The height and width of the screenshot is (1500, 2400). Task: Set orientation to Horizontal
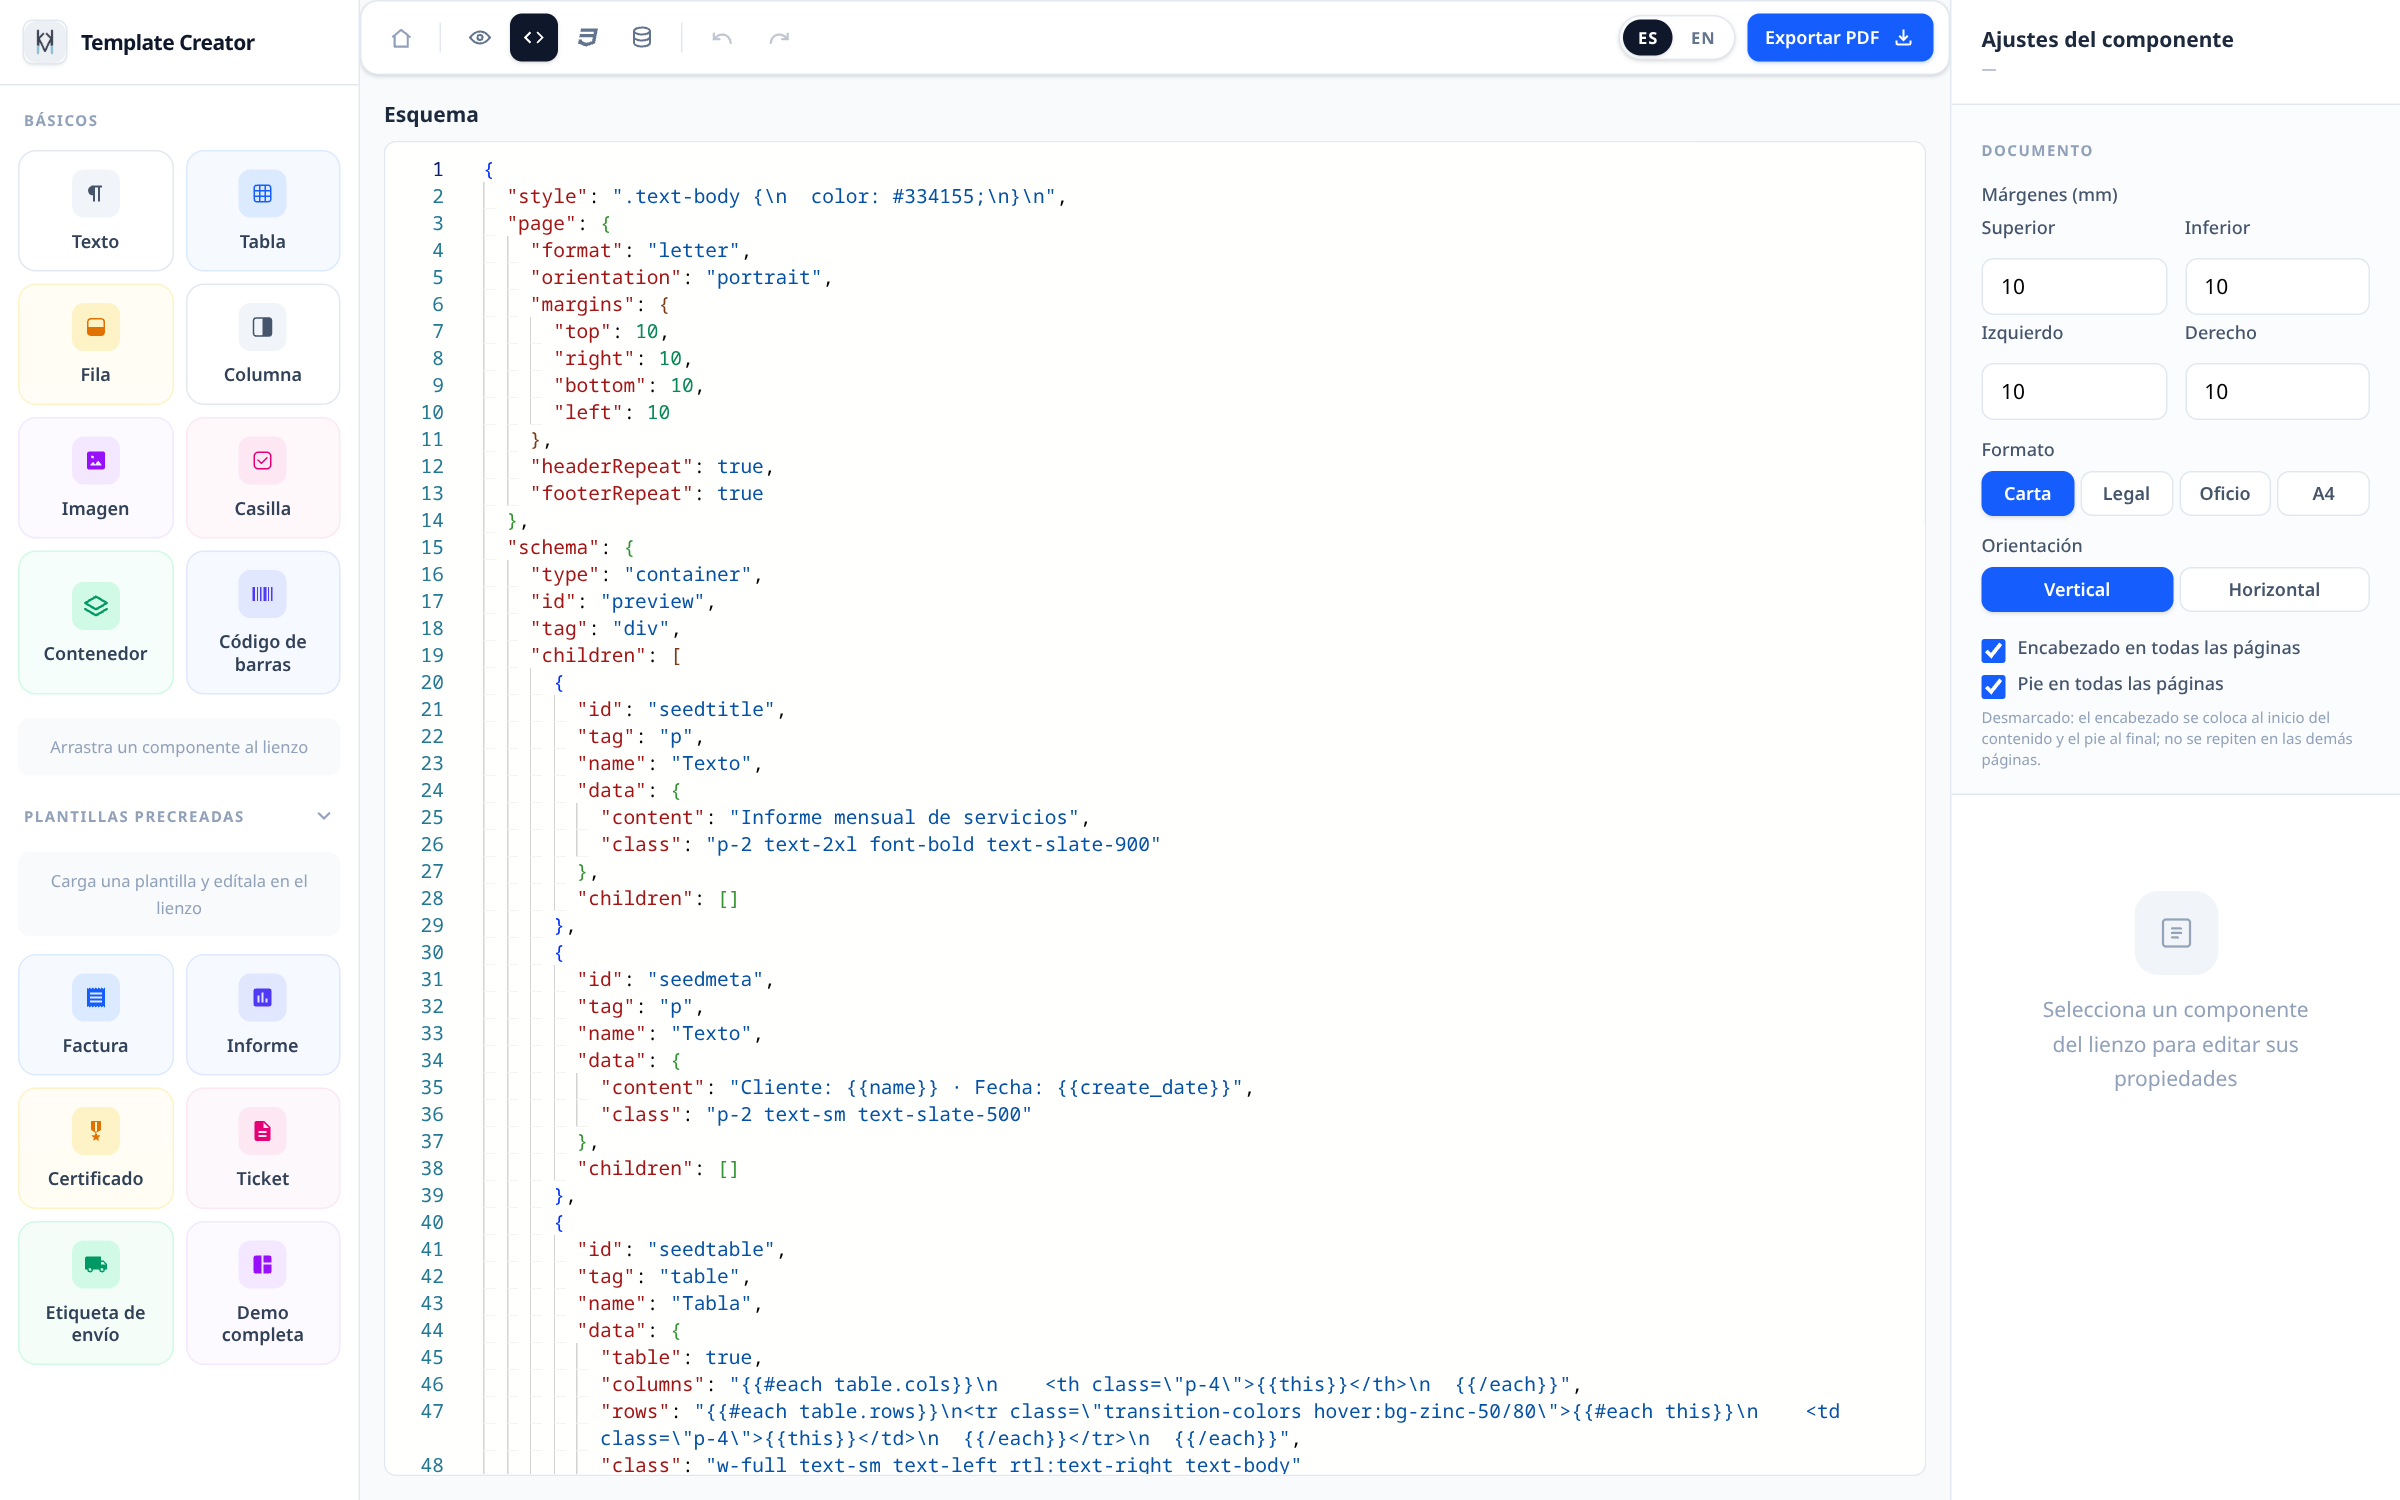[x=2274, y=589]
